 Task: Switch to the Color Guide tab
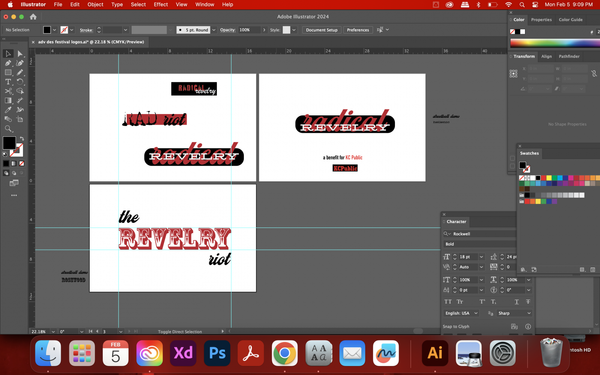(571, 20)
